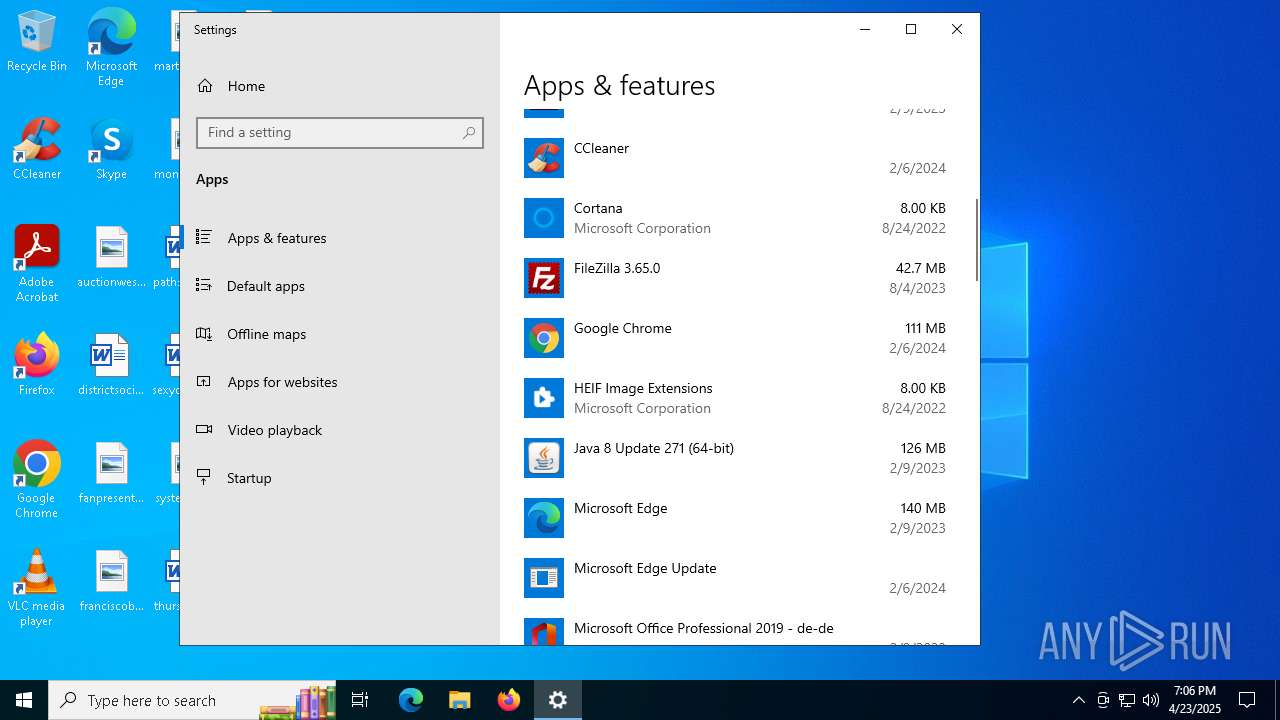Open Task View from the taskbar

(360, 700)
